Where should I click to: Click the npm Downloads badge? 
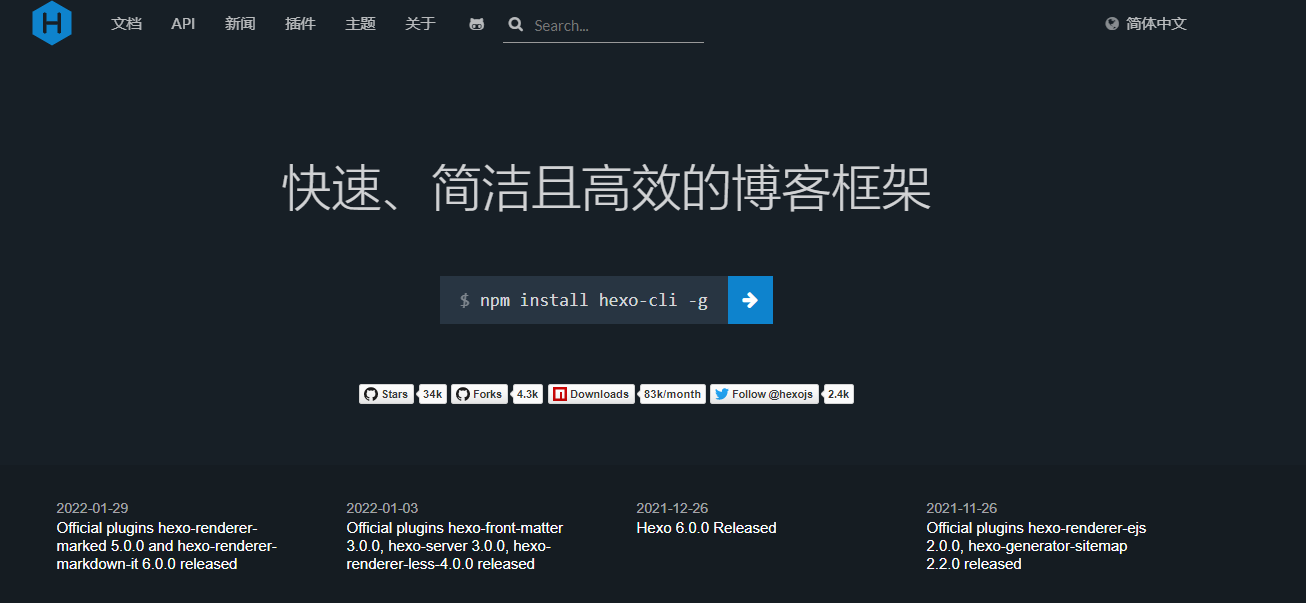coord(591,394)
